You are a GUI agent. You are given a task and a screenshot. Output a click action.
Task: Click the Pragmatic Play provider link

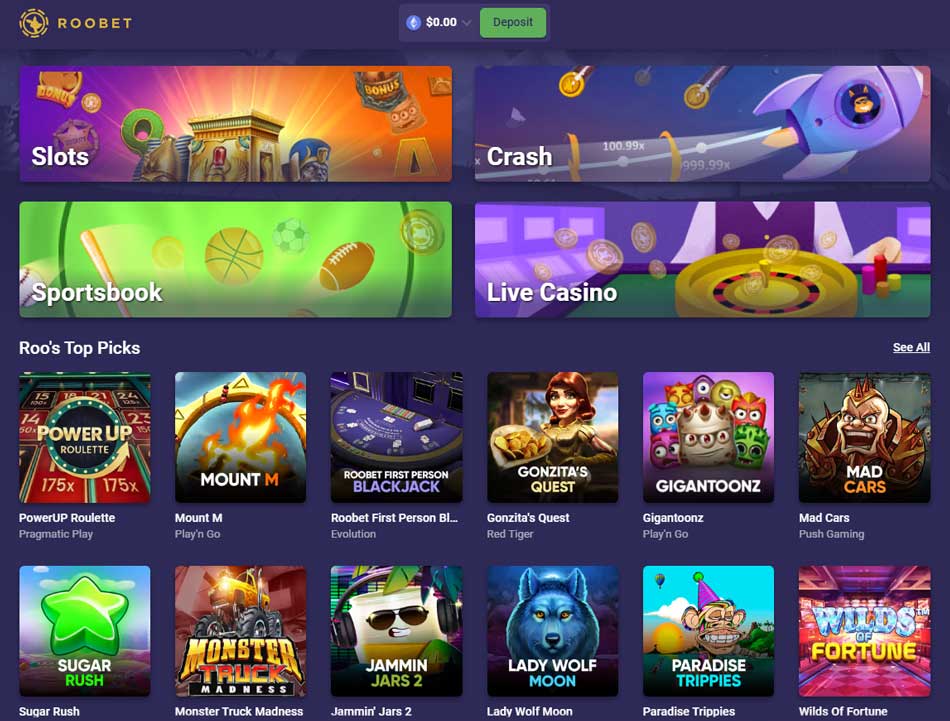[56, 534]
